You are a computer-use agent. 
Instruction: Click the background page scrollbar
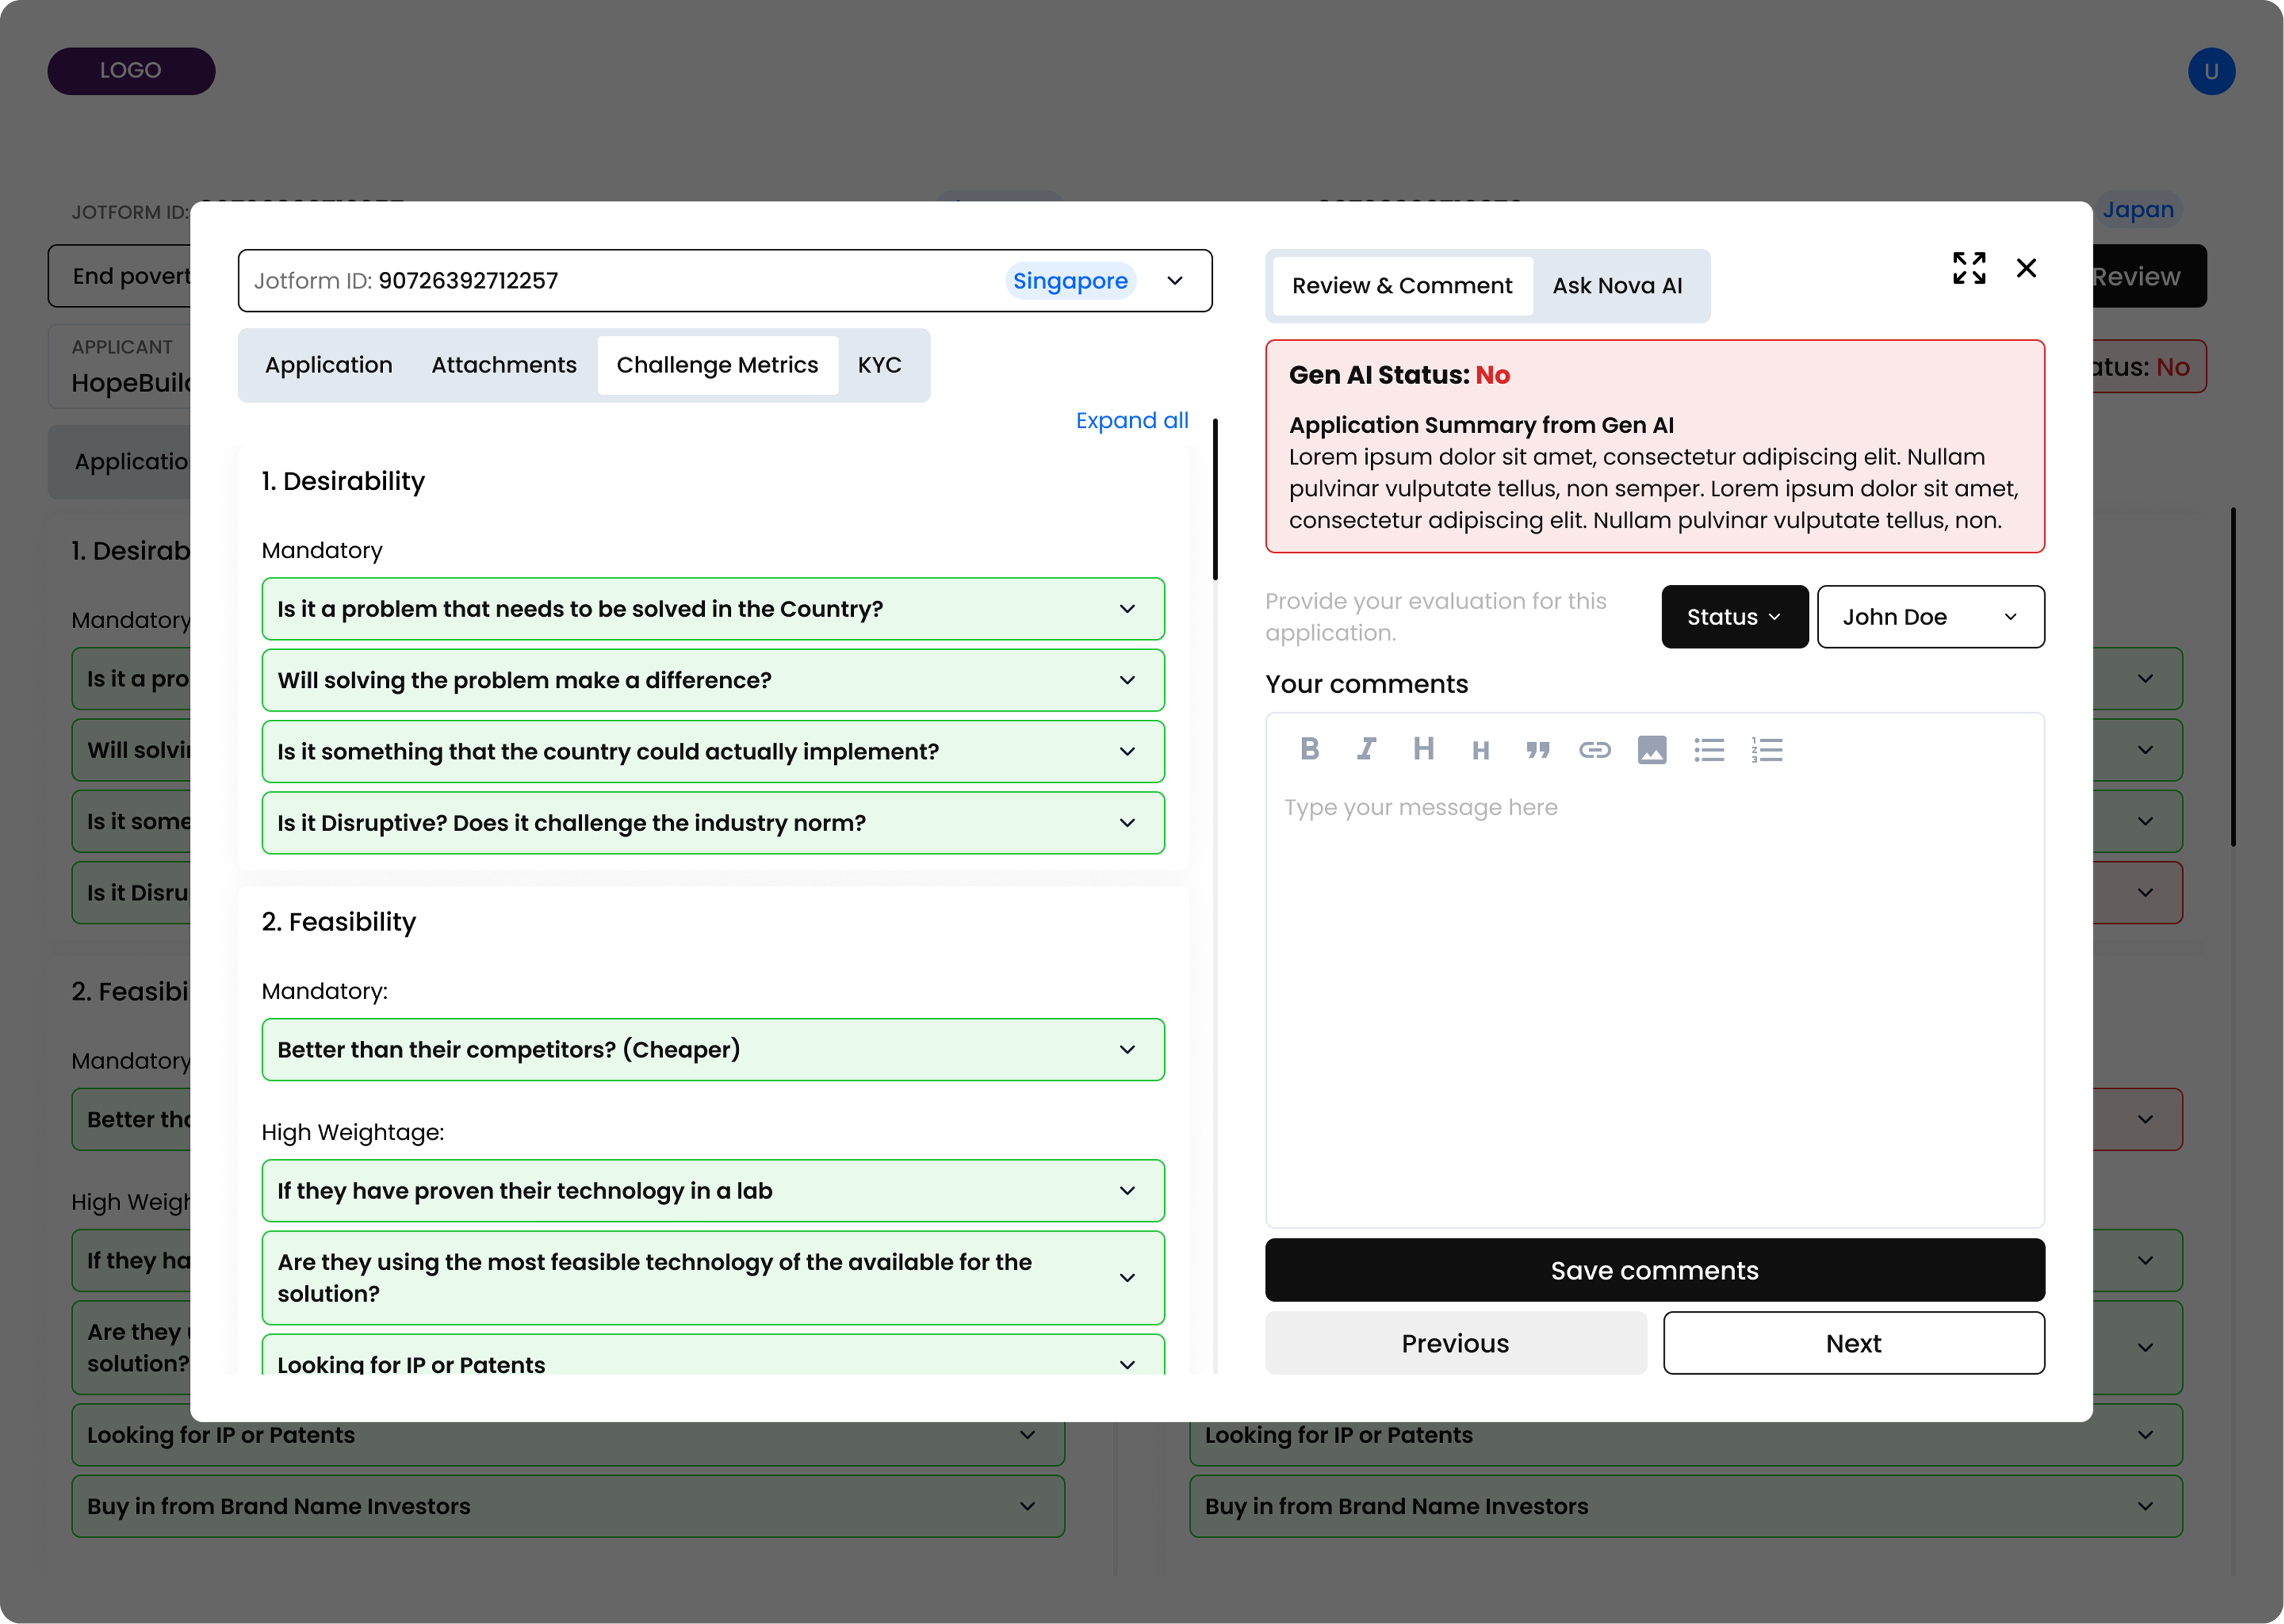point(2232,678)
